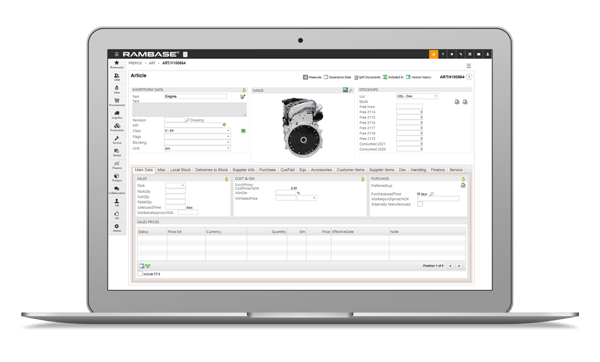Open the Version history link
This screenshot has width=600, height=362.
(419, 77)
